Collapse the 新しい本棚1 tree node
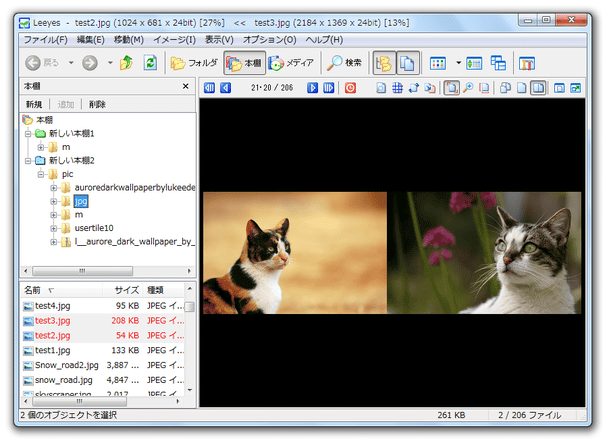Image resolution: width=607 pixels, height=441 pixels. (x=28, y=134)
